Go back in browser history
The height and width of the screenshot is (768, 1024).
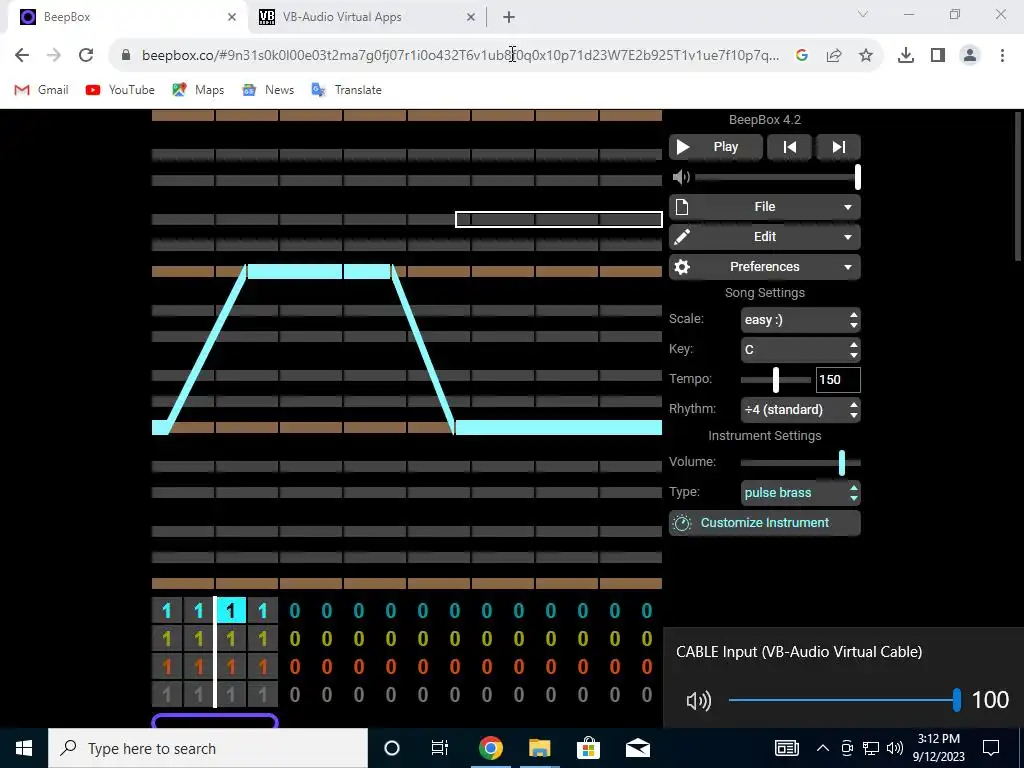22,56
